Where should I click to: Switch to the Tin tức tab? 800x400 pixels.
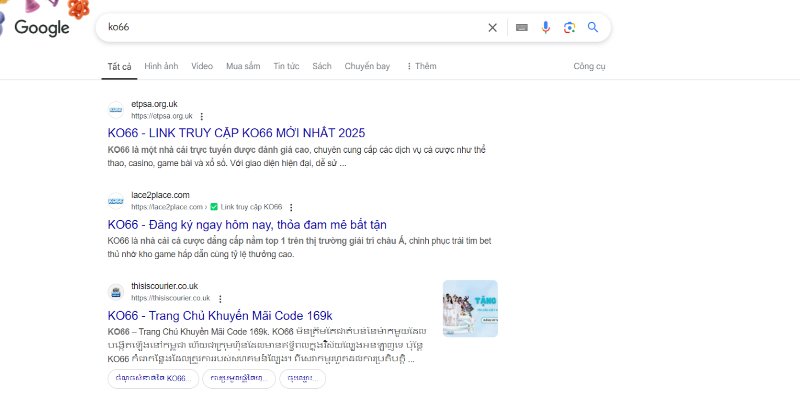(286, 66)
